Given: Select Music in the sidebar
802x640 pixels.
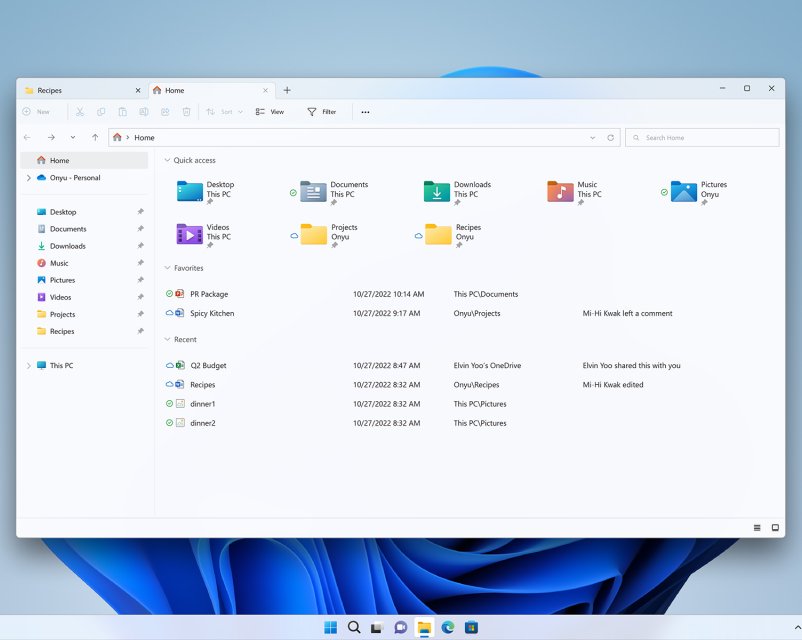Looking at the screenshot, I should point(84,263).
